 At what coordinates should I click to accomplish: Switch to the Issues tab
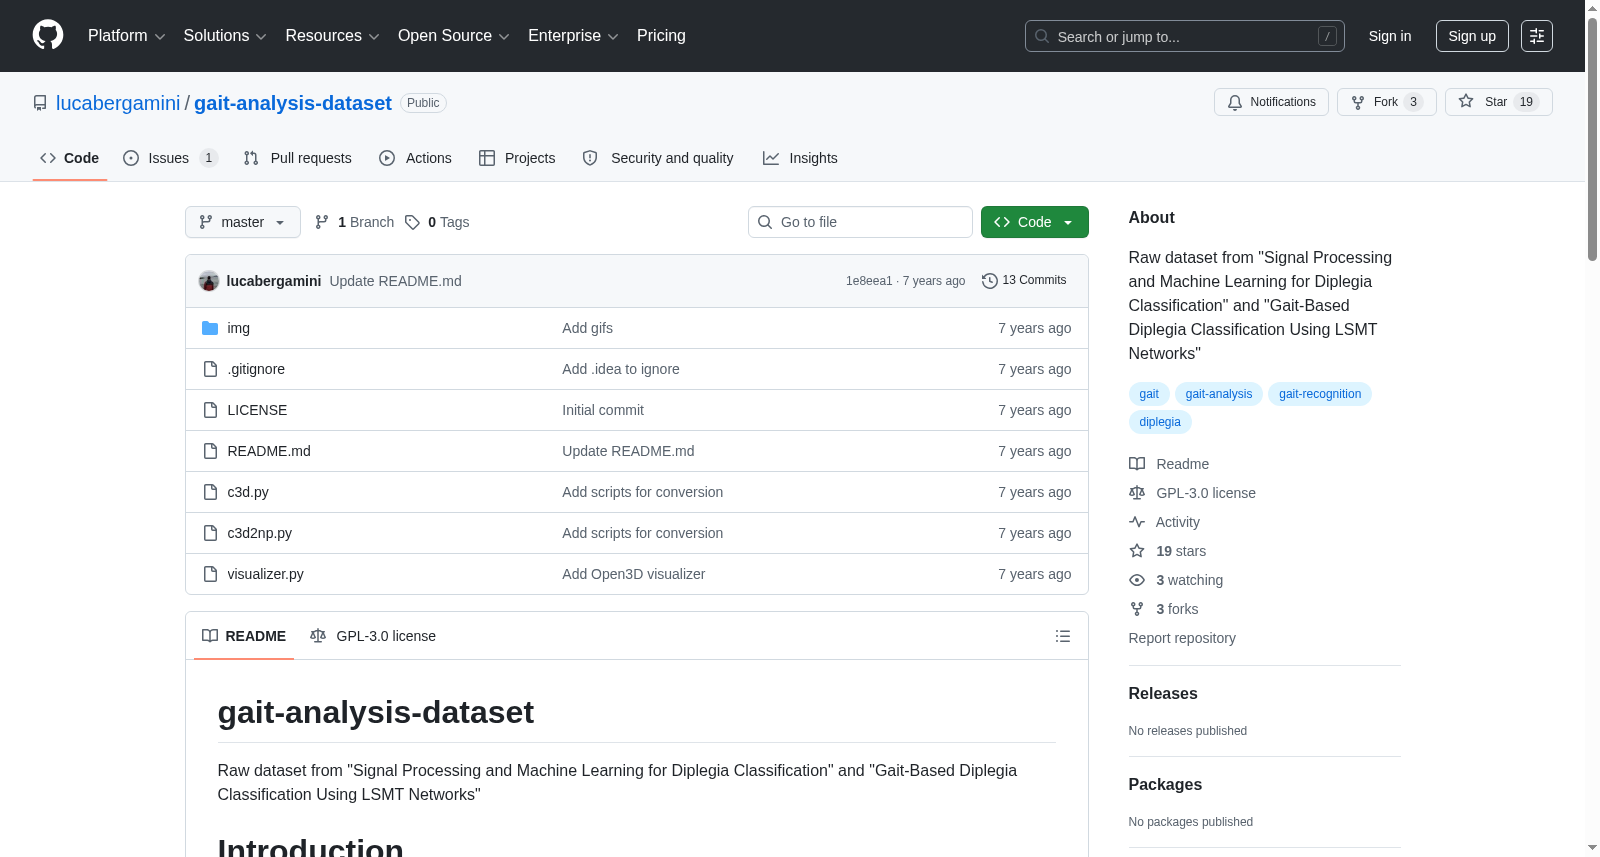pos(170,158)
